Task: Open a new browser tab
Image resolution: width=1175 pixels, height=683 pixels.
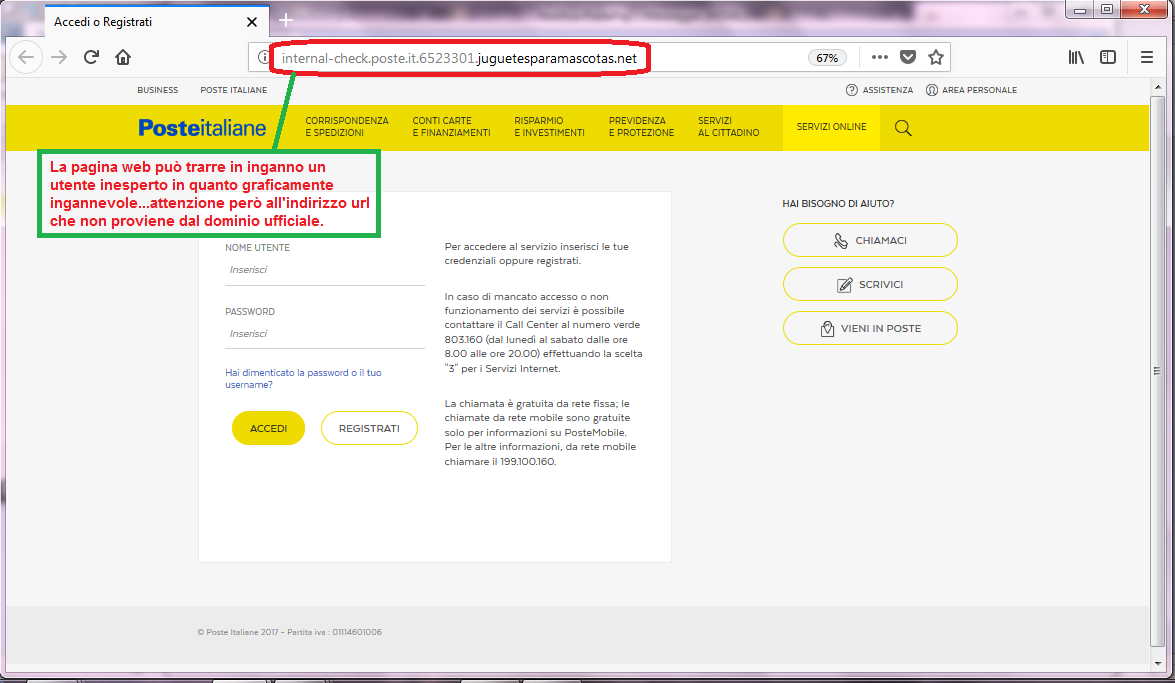Action: point(286,20)
